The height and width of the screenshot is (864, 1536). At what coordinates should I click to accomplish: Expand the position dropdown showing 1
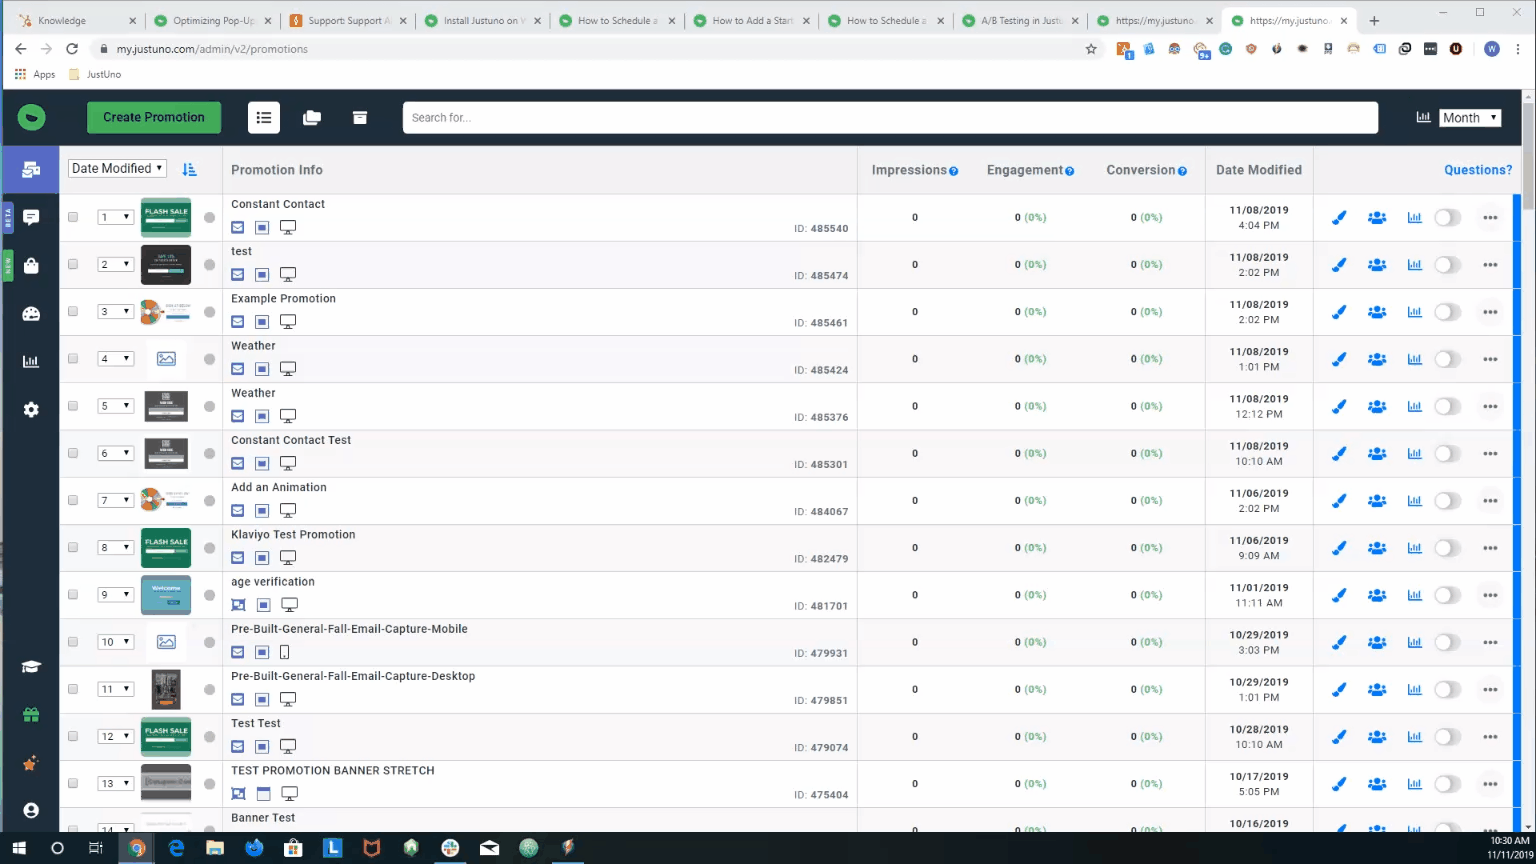pos(115,217)
